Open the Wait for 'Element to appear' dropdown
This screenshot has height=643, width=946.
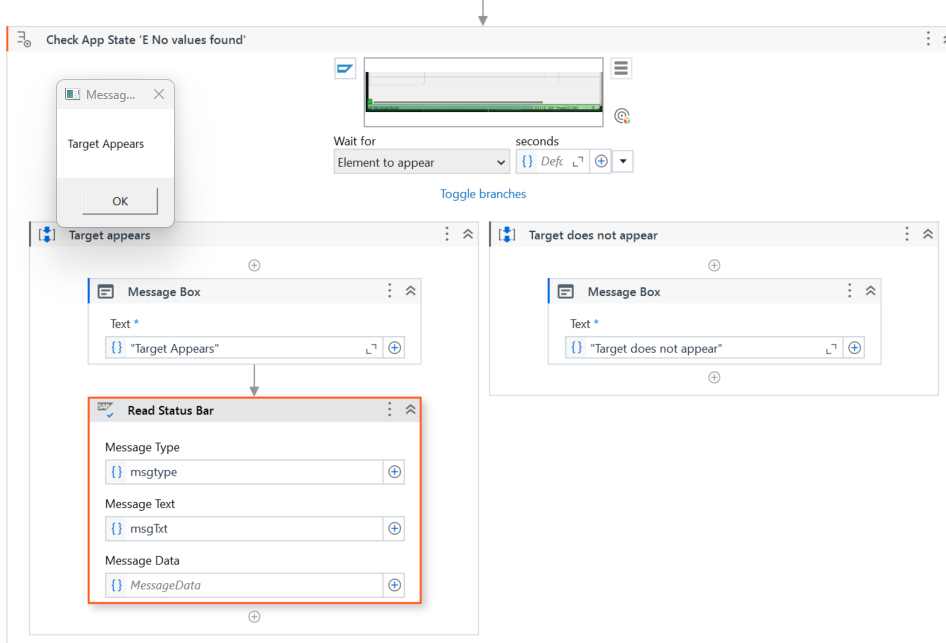pyautogui.click(x=421, y=162)
